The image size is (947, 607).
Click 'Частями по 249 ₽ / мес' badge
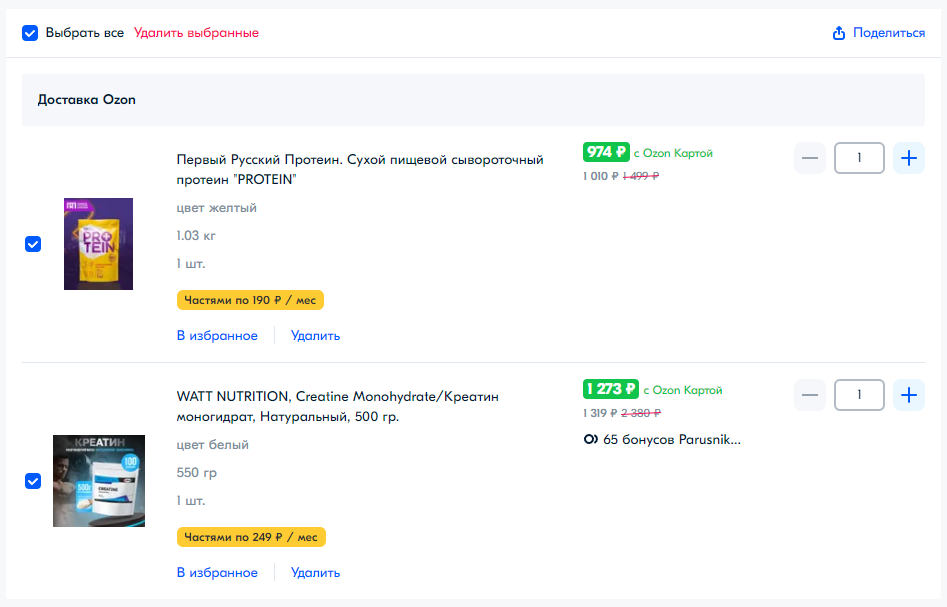pyautogui.click(x=251, y=537)
